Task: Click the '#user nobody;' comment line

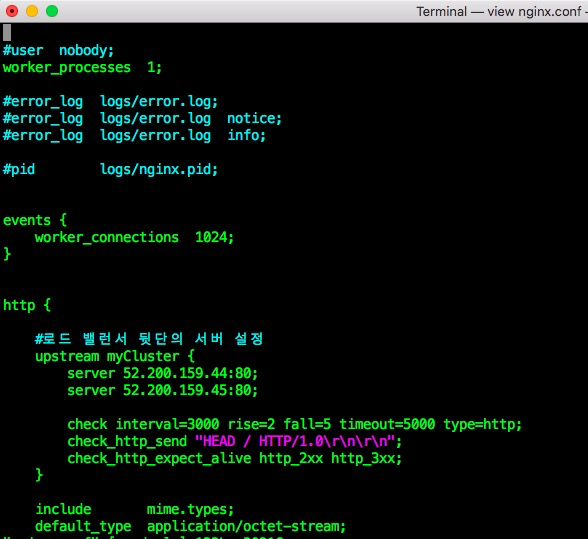Action: (58, 50)
